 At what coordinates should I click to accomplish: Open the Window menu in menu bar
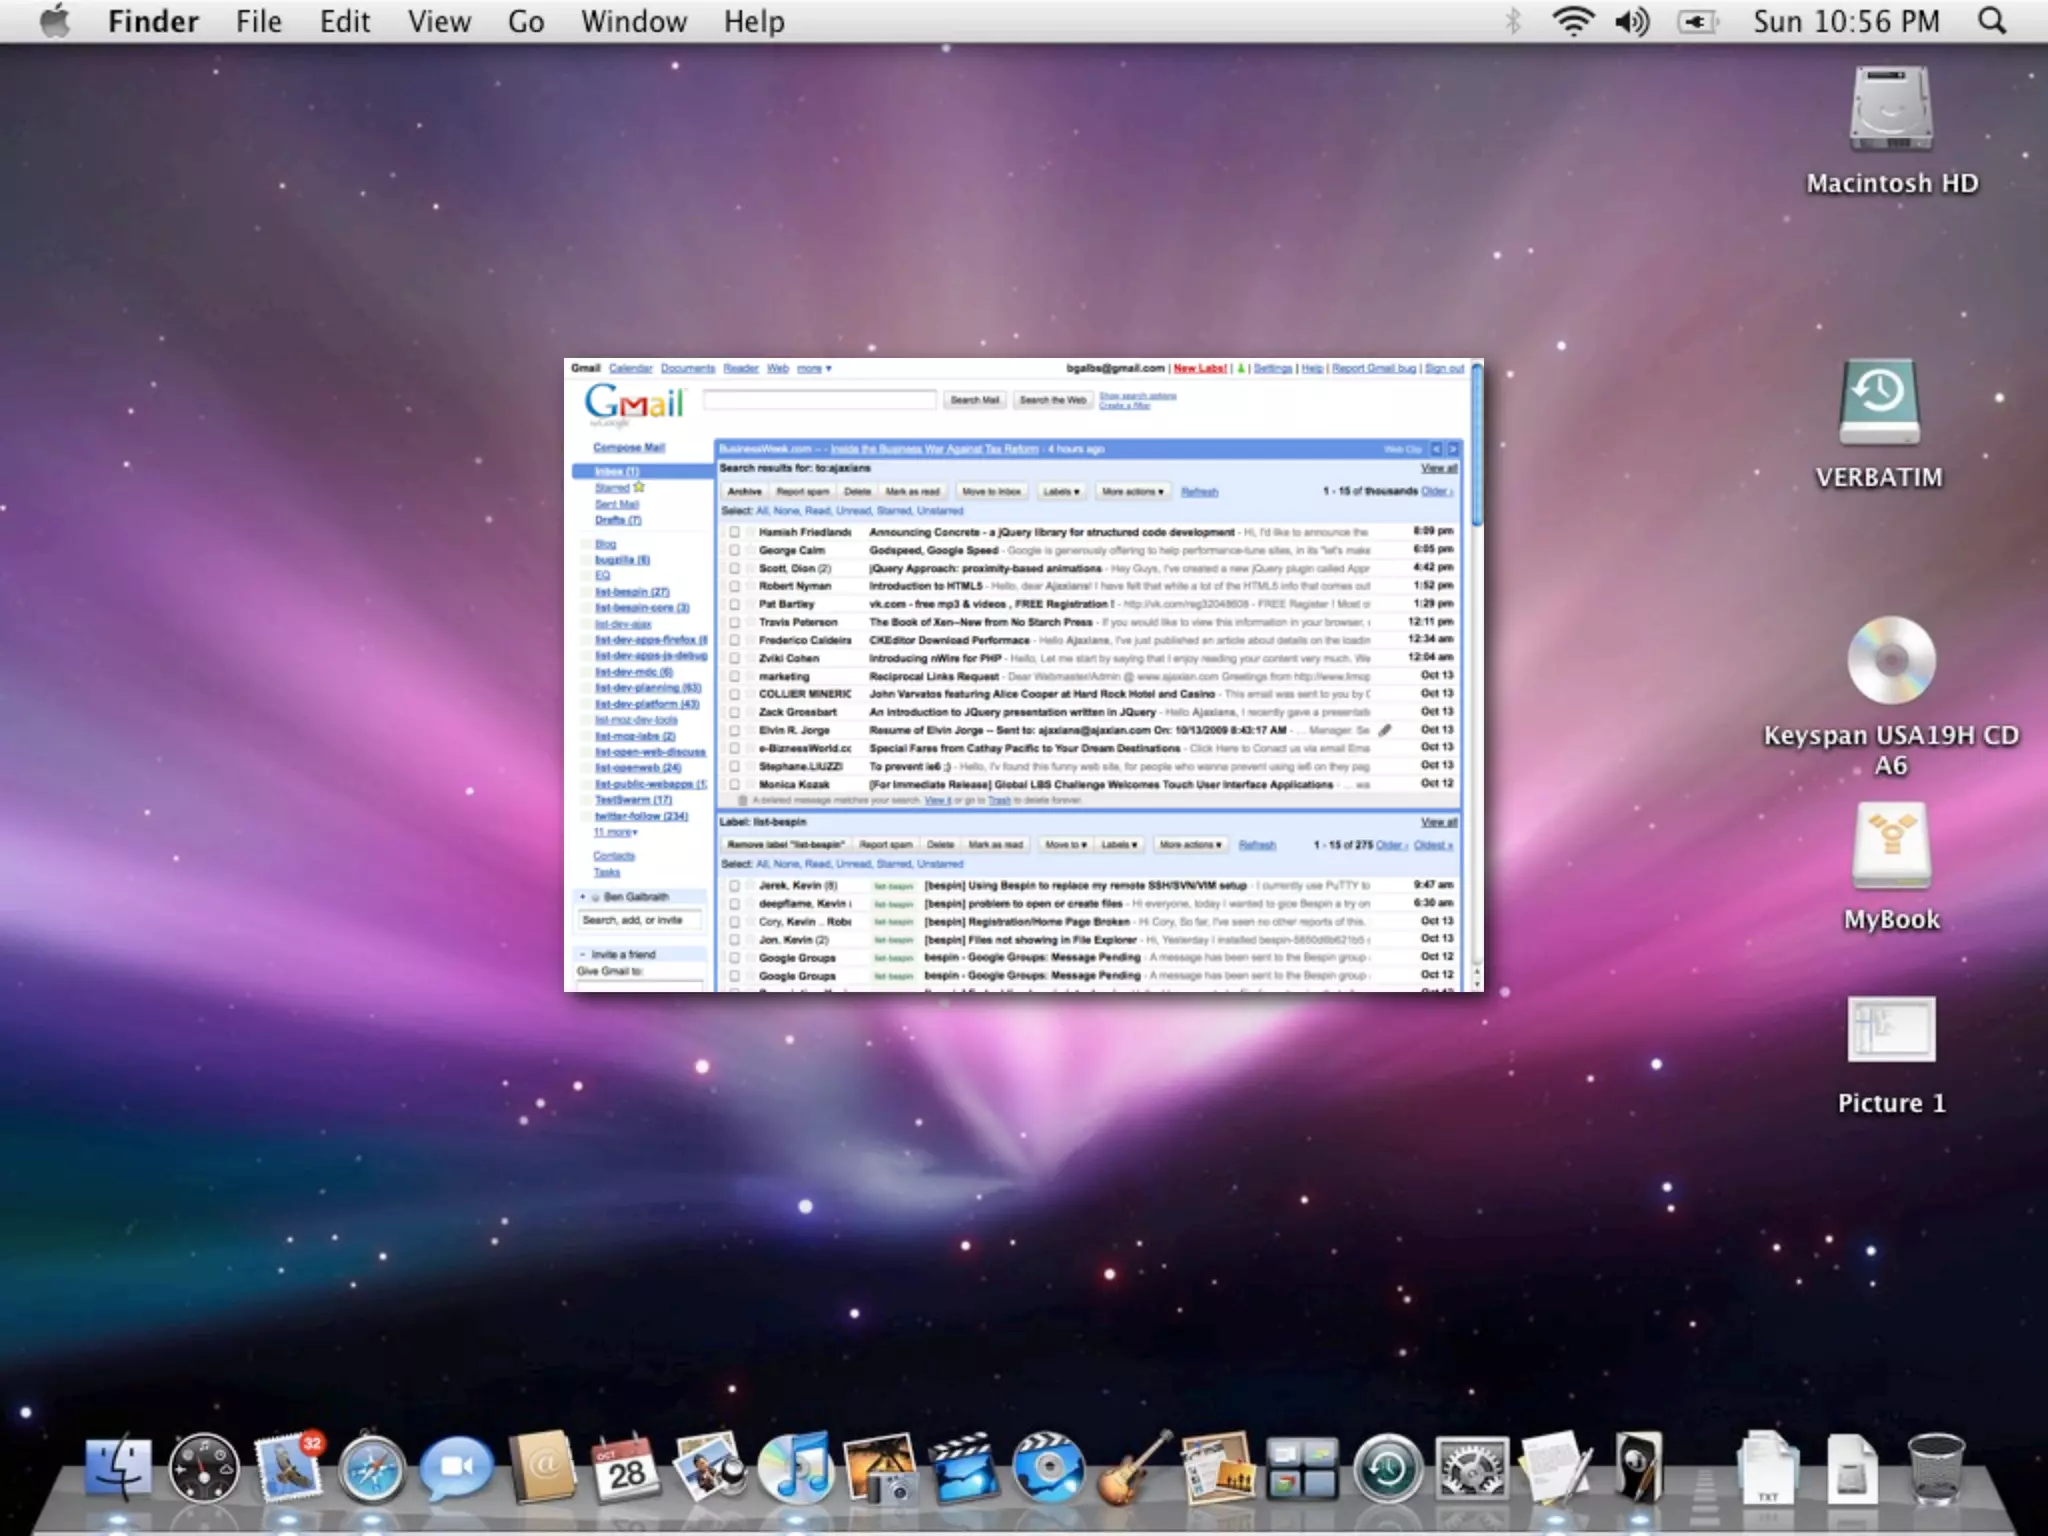coord(634,21)
